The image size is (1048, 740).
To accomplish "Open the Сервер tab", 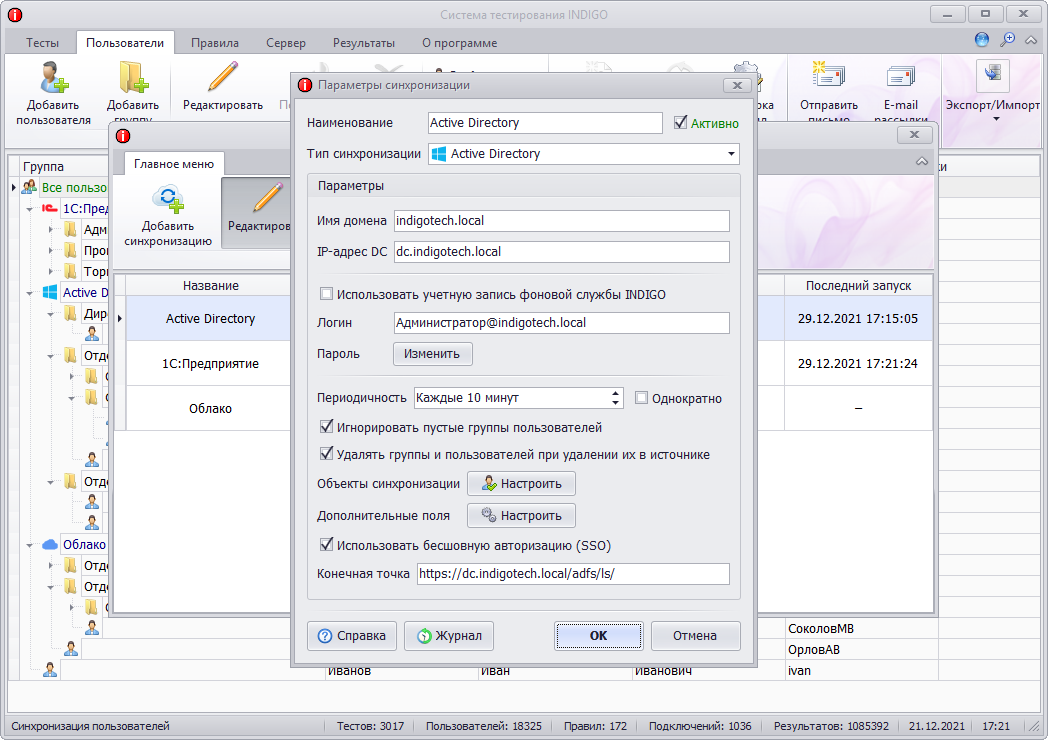I will pyautogui.click(x=285, y=43).
